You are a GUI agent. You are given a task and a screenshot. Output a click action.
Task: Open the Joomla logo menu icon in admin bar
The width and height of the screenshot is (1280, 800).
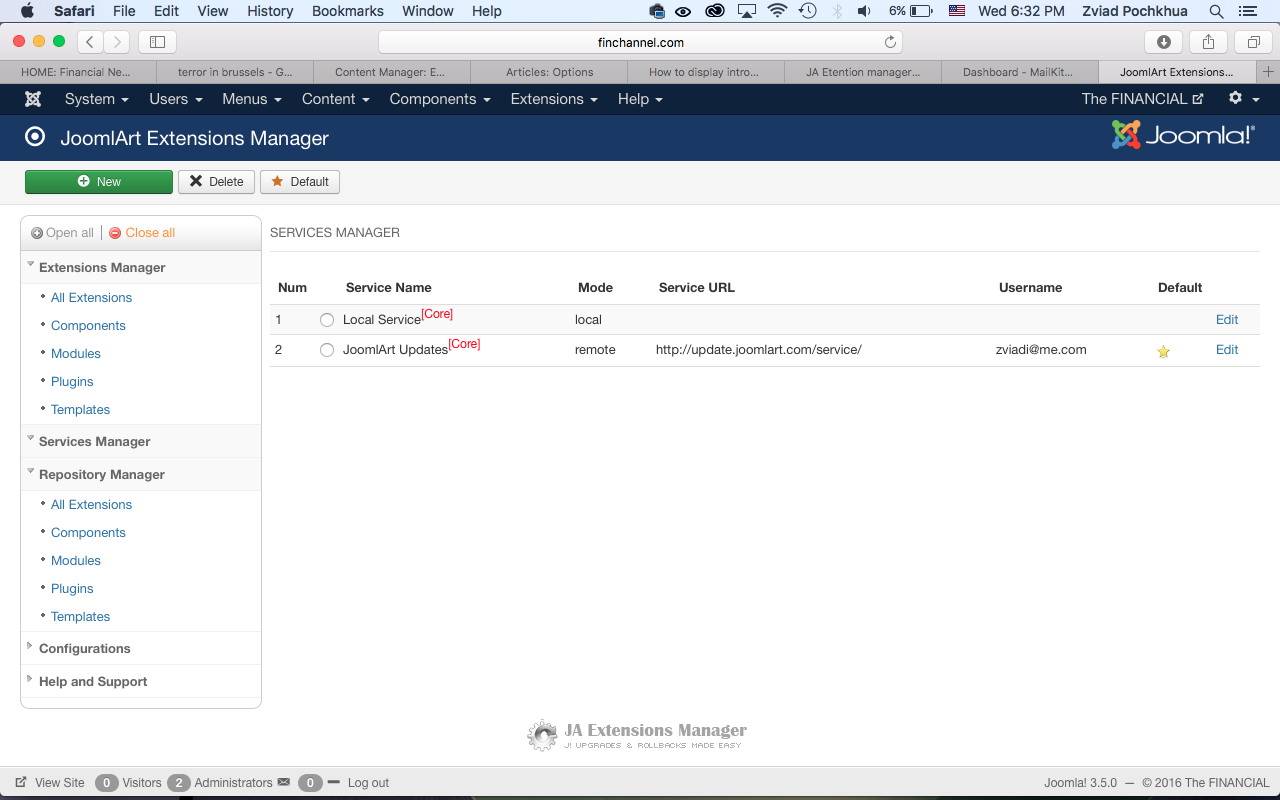tap(33, 99)
